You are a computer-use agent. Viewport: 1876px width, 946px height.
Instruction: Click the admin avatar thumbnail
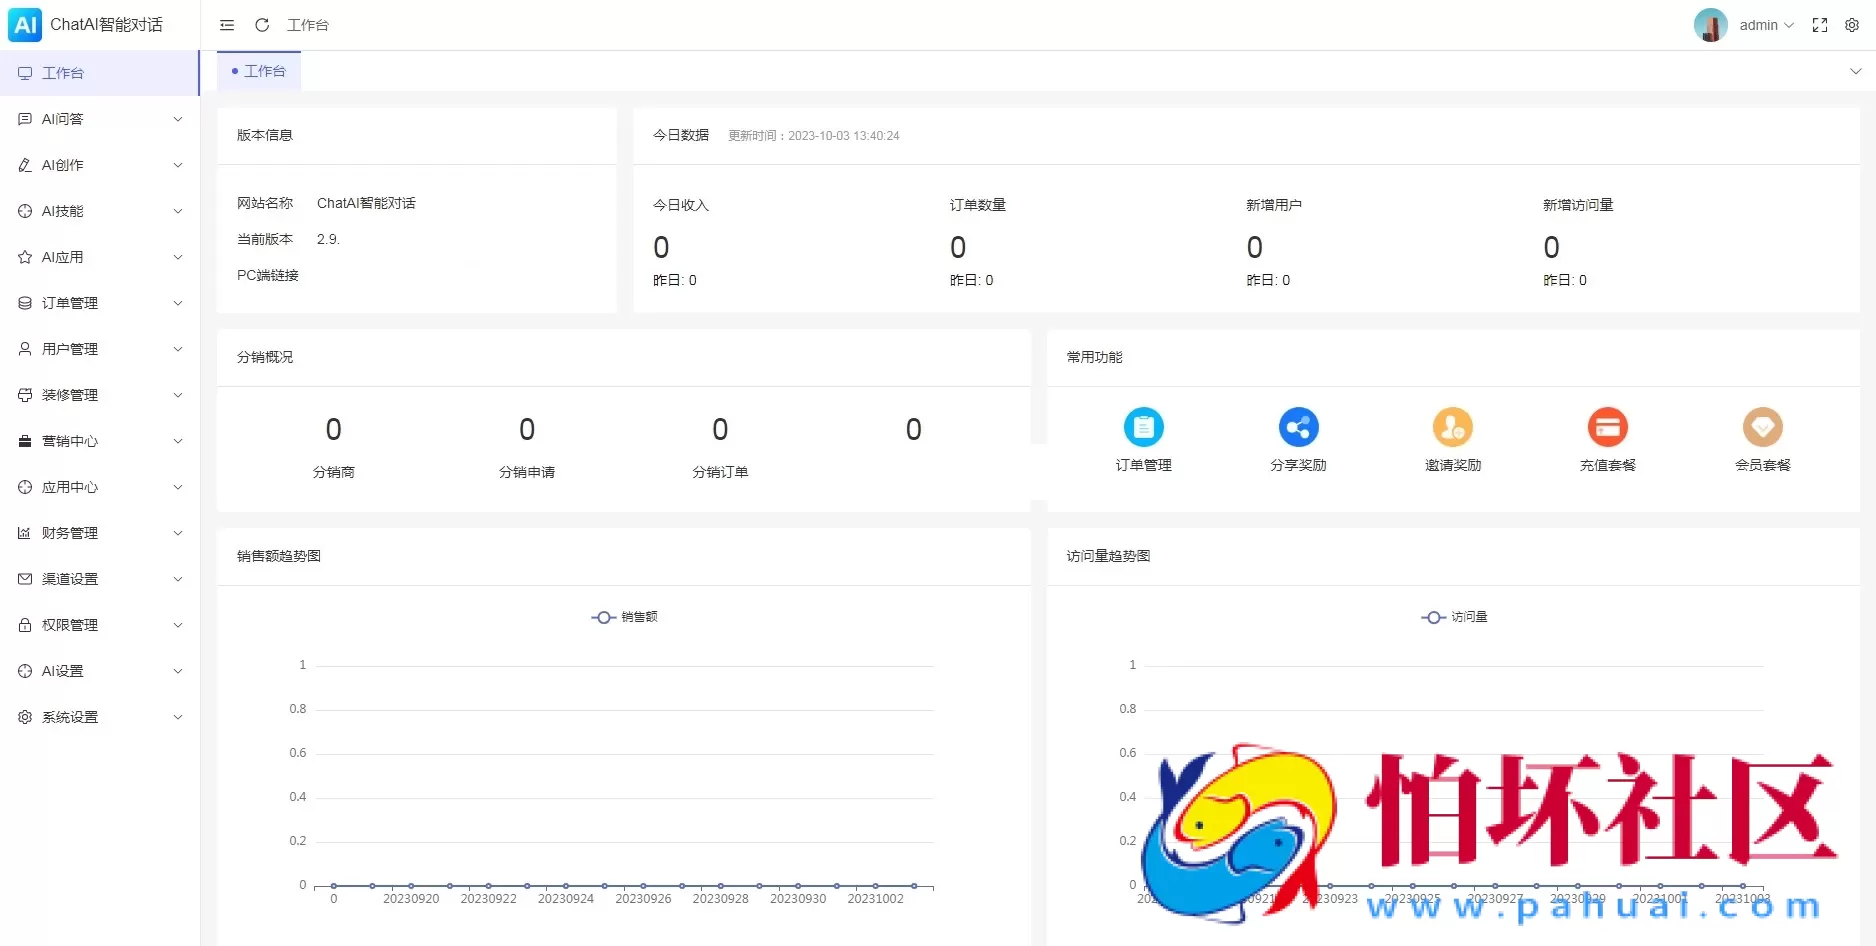pyautogui.click(x=1710, y=25)
